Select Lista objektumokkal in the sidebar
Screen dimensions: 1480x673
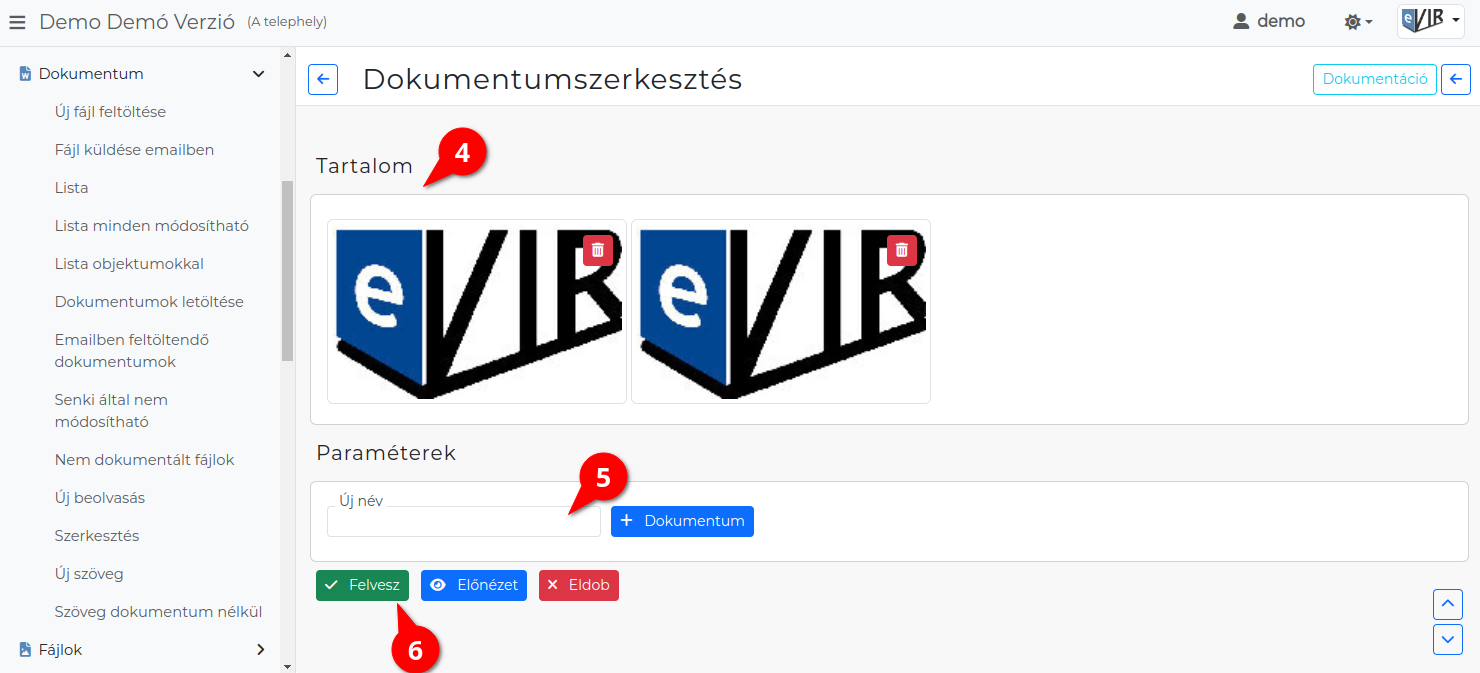pyautogui.click(x=129, y=264)
